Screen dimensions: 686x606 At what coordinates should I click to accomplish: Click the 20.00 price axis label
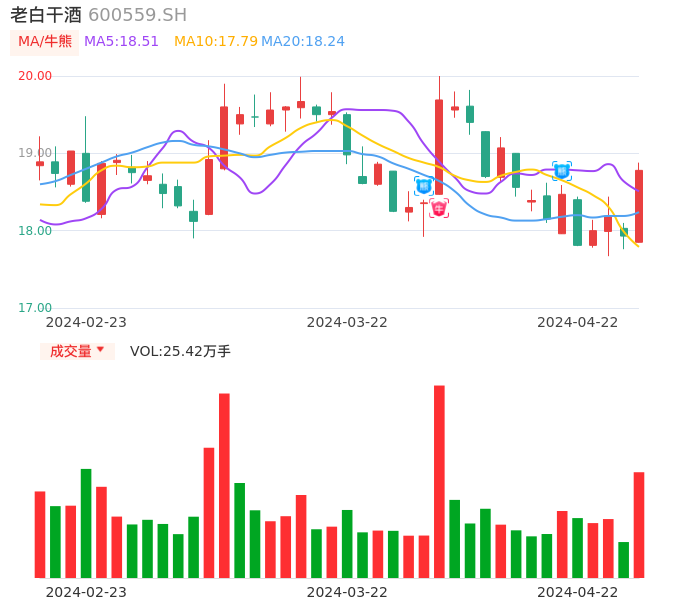[35, 76]
